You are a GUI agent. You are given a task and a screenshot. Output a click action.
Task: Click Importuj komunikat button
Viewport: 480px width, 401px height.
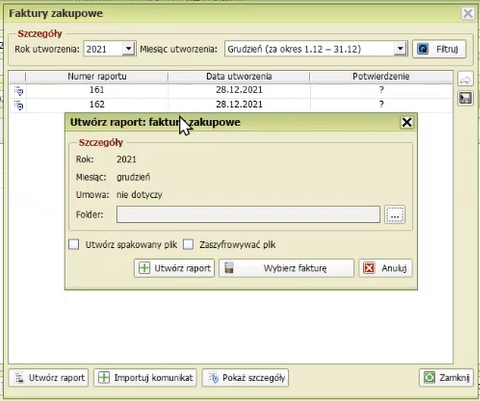(x=145, y=378)
